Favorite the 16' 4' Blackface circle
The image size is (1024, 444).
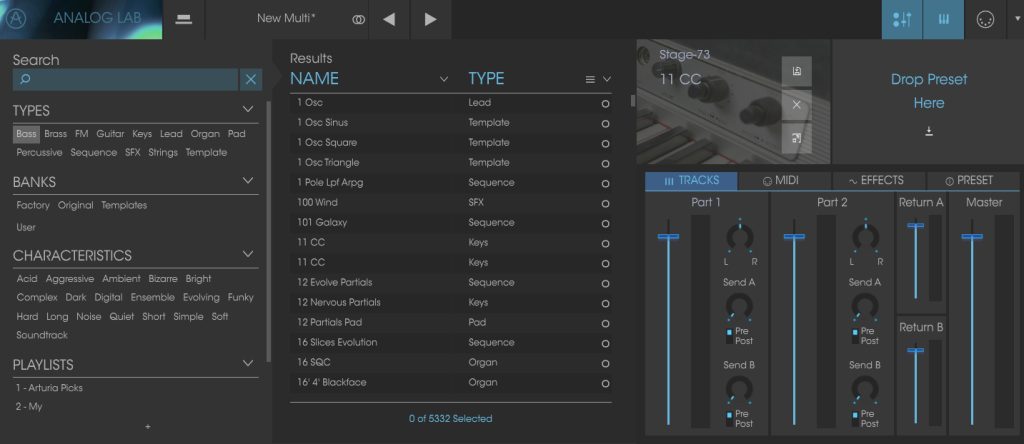tap(605, 383)
